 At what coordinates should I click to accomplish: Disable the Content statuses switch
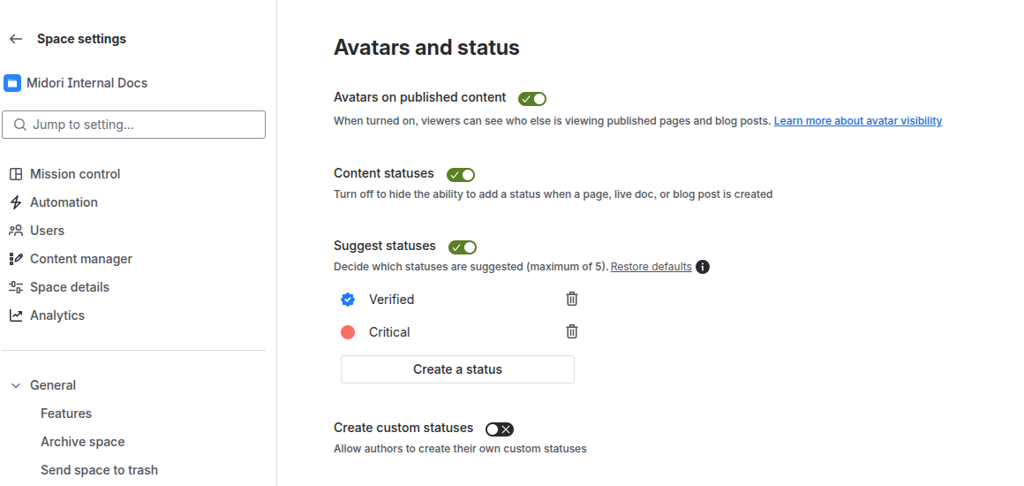pyautogui.click(x=461, y=175)
